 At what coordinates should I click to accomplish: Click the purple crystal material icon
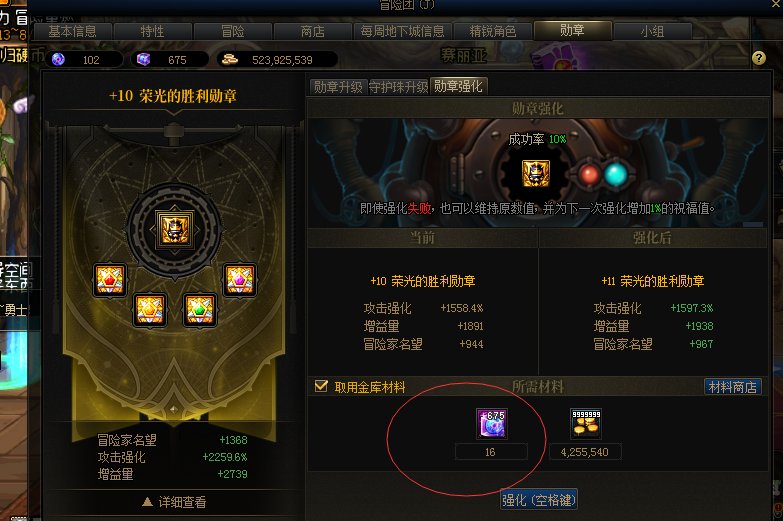492,424
